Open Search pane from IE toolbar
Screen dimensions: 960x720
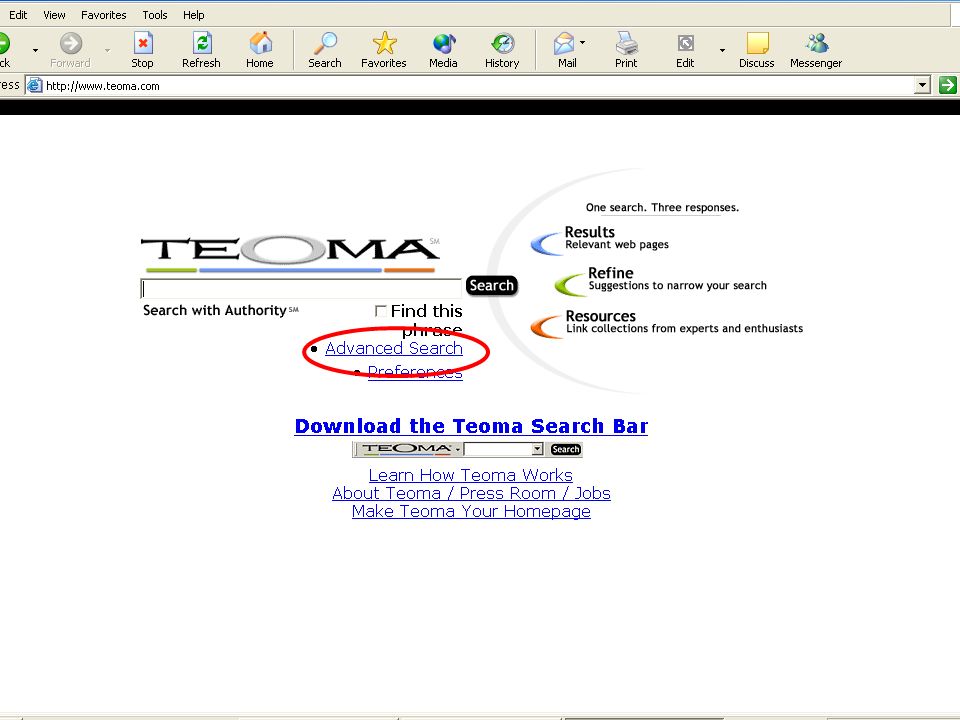(325, 43)
